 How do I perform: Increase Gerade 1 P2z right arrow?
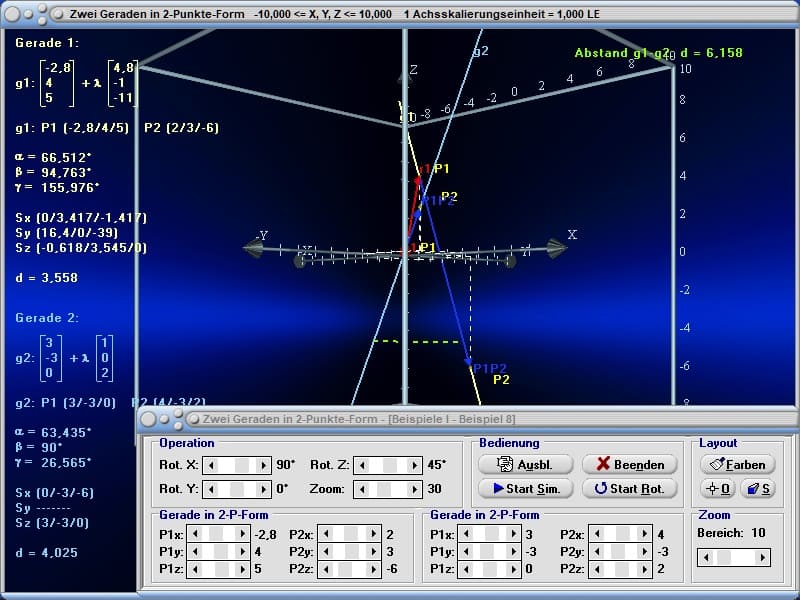[373, 569]
